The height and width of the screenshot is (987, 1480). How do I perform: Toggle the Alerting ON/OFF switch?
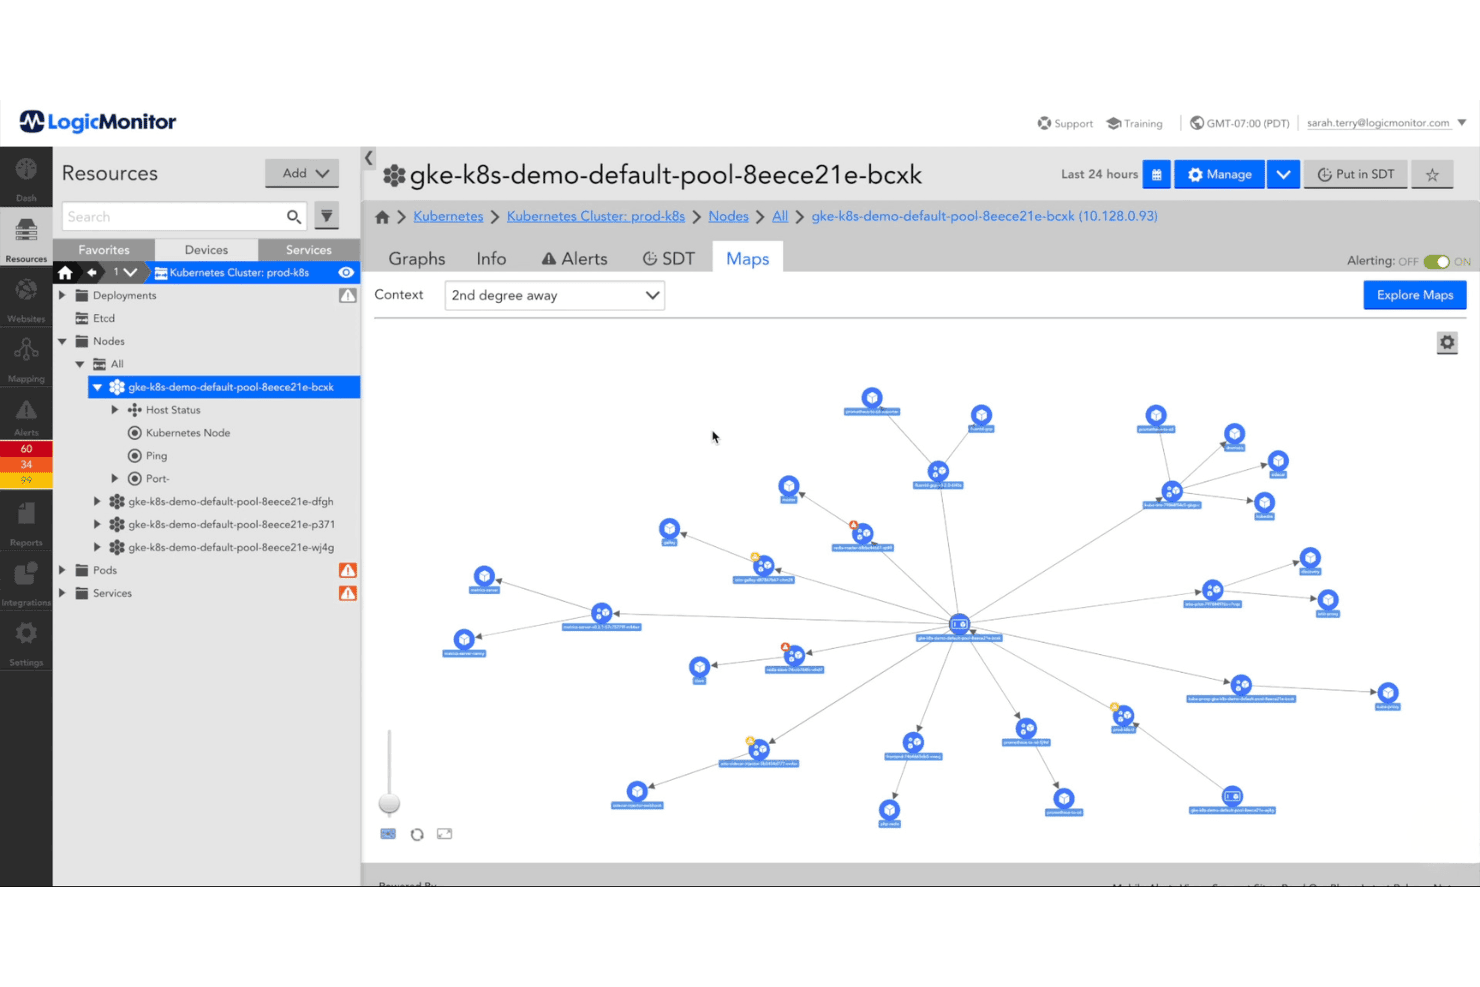(x=1437, y=262)
